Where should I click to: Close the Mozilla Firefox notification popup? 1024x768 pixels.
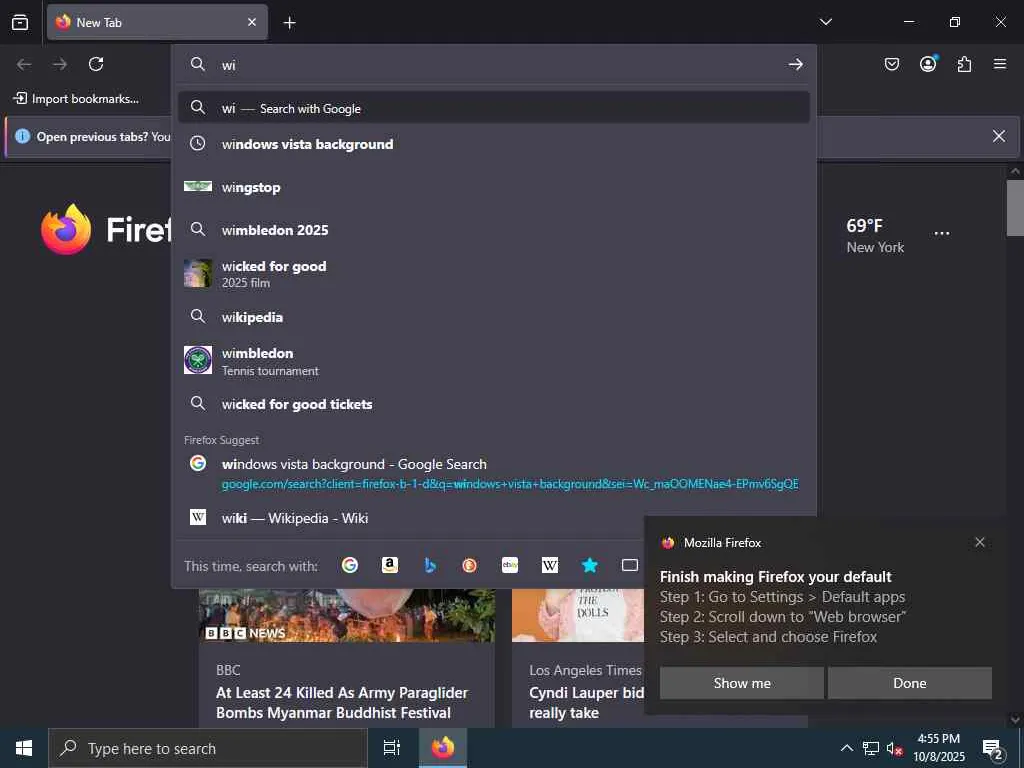pyautogui.click(x=980, y=542)
